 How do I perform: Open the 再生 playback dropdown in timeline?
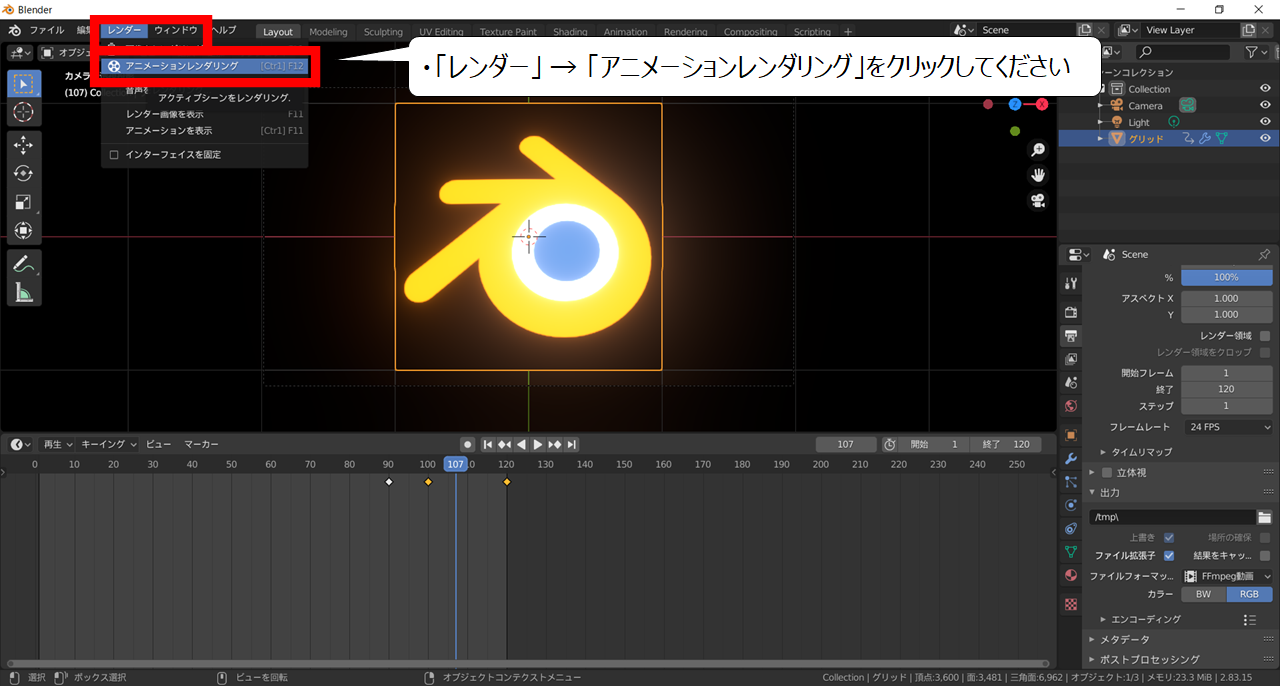pos(57,444)
